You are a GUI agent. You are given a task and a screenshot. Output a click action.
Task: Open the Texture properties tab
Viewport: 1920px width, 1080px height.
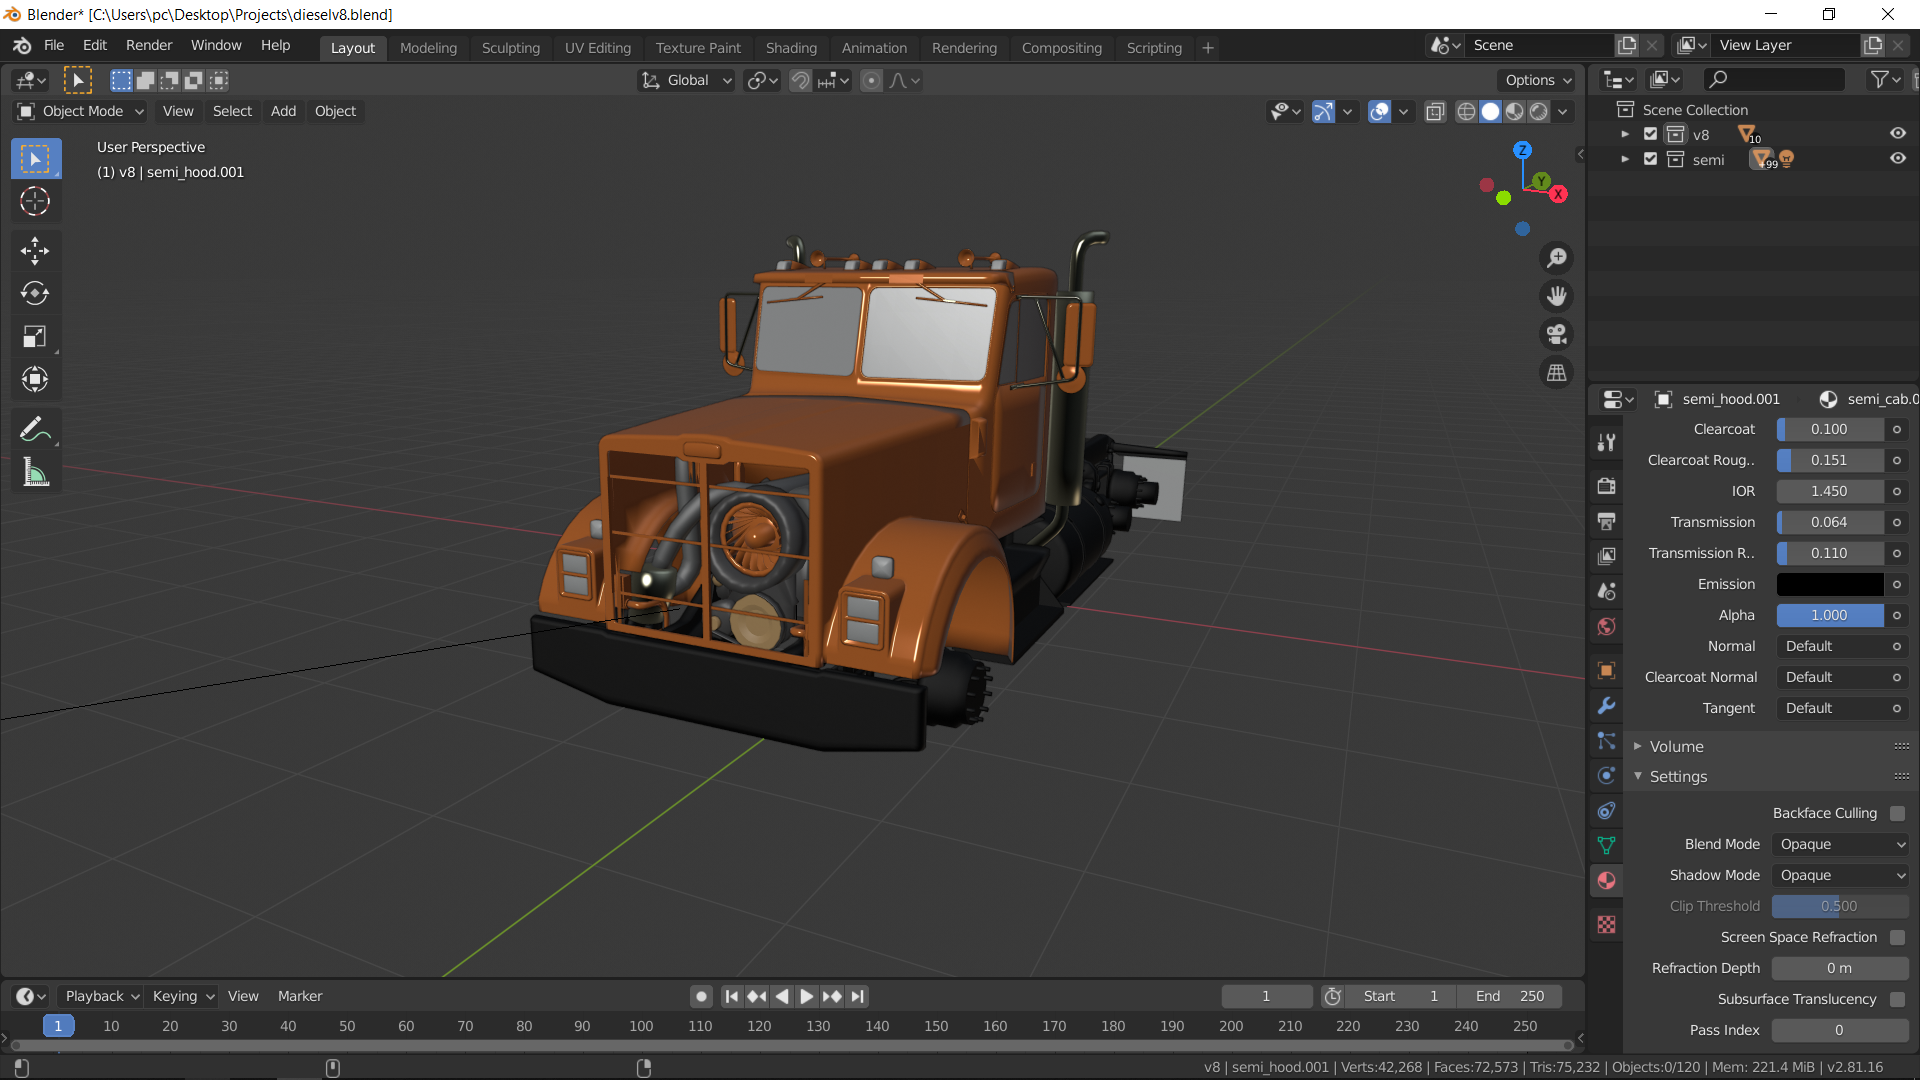1606,925
